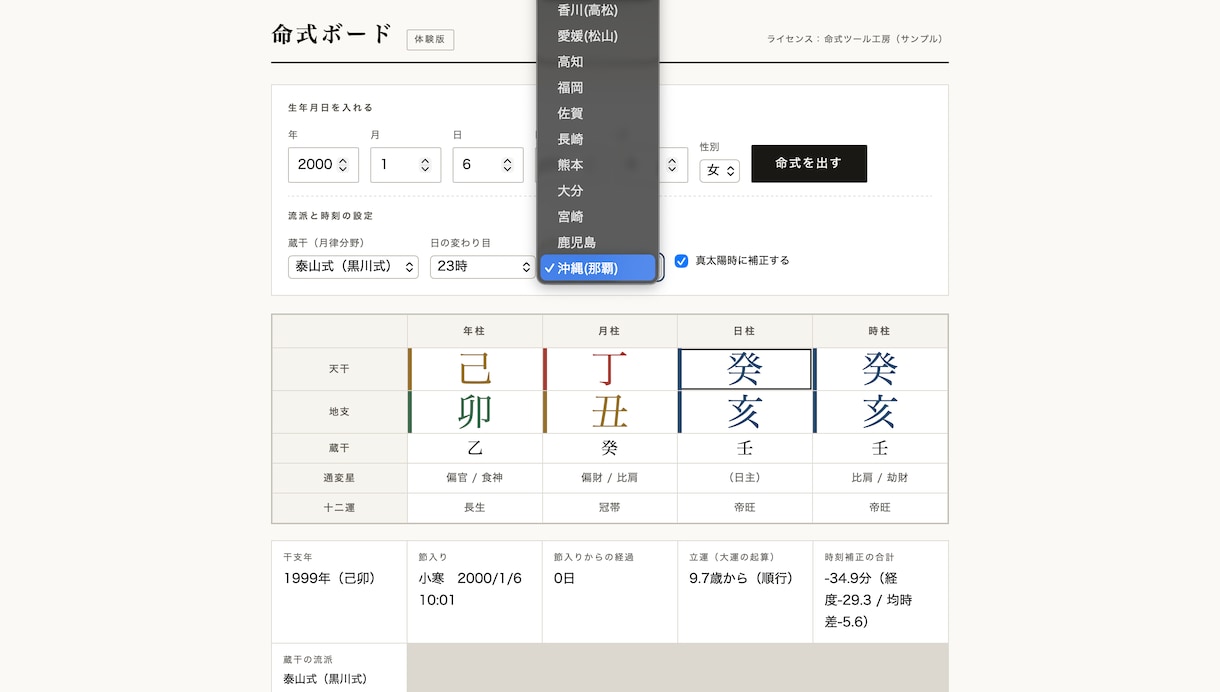1220x692 pixels.
Task: Click the （日主） cell
Action: pos(745,478)
